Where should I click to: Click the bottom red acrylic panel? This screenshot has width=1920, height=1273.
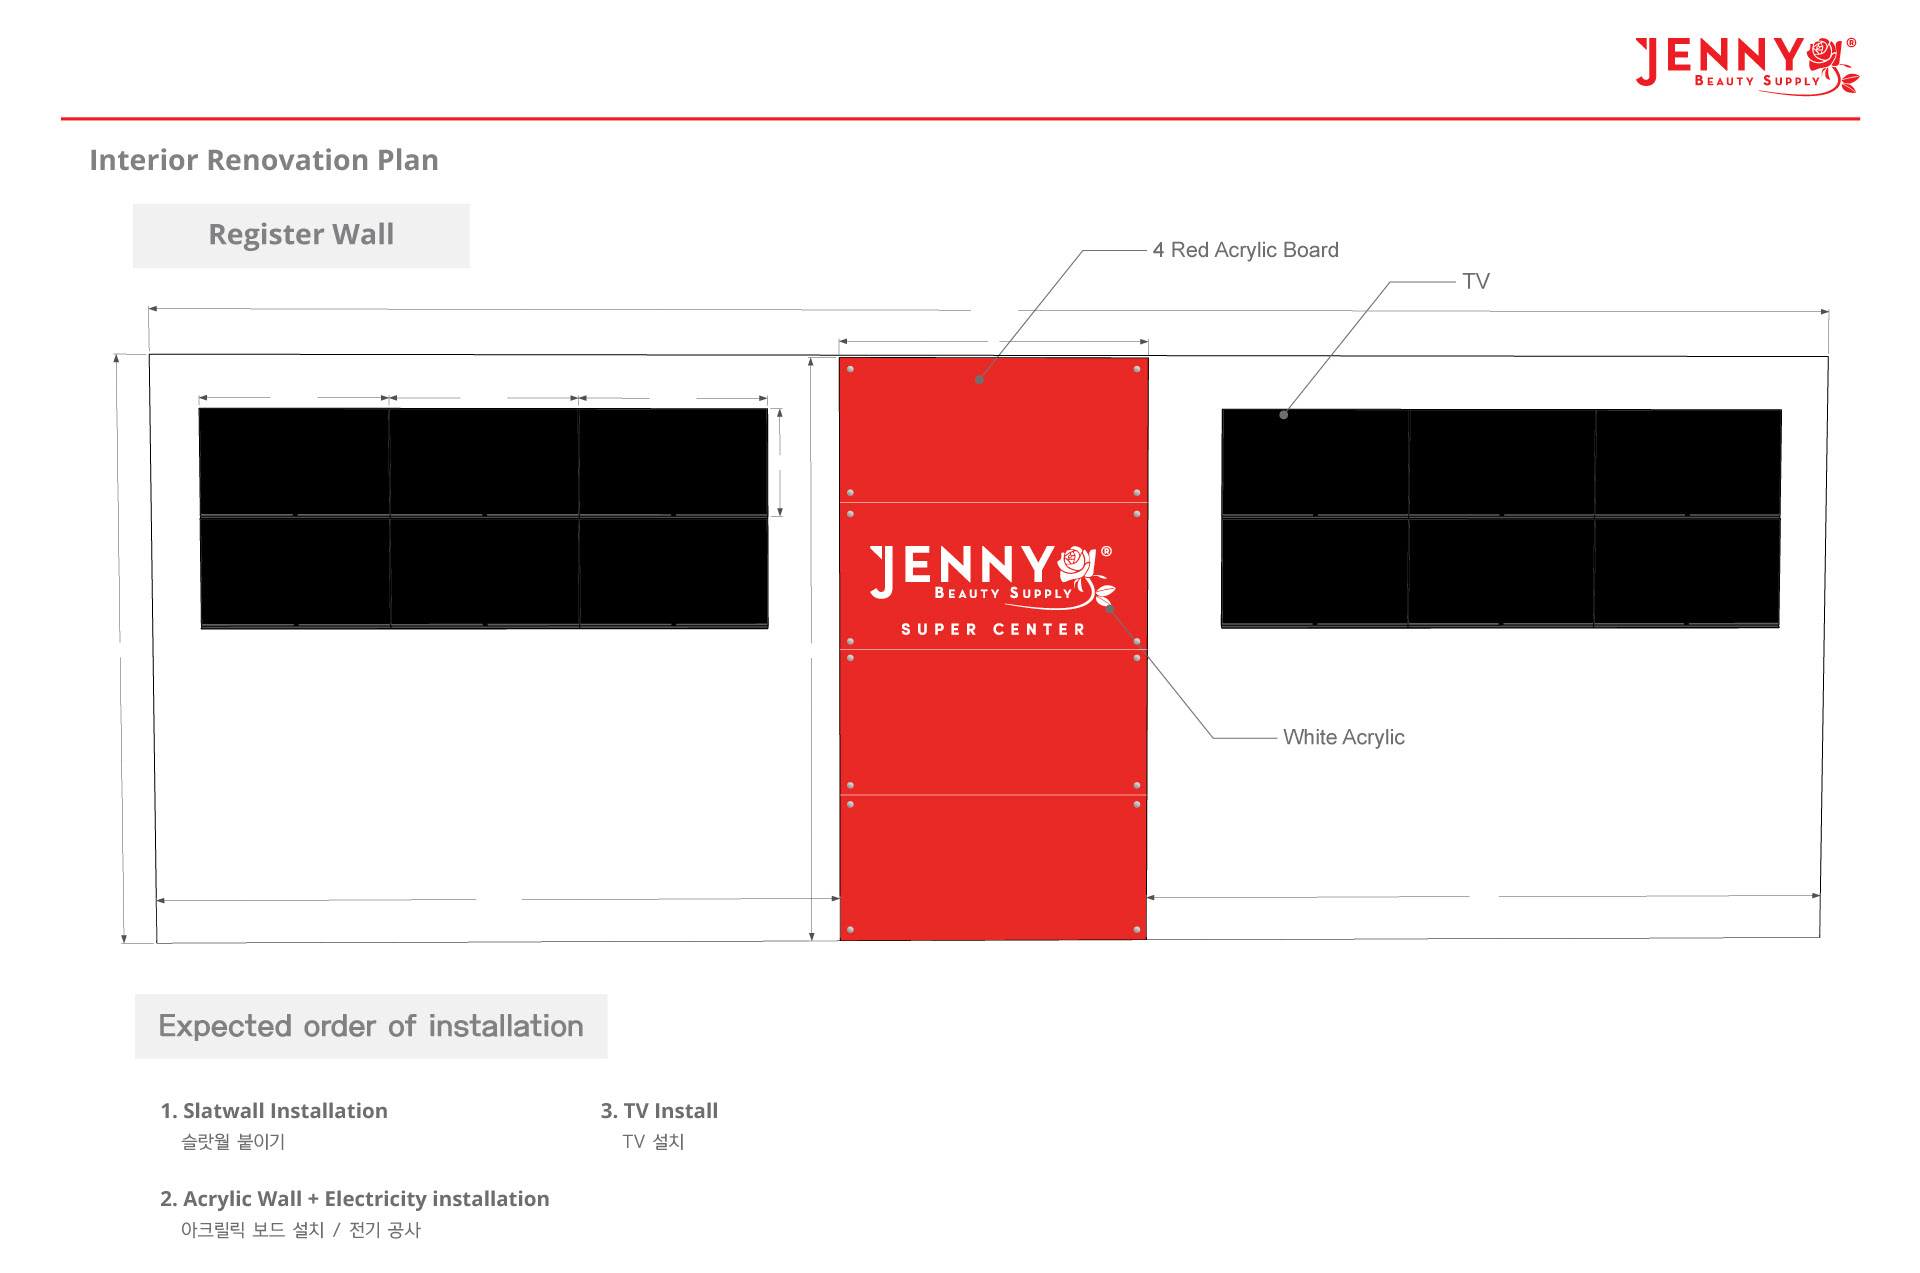point(993,867)
